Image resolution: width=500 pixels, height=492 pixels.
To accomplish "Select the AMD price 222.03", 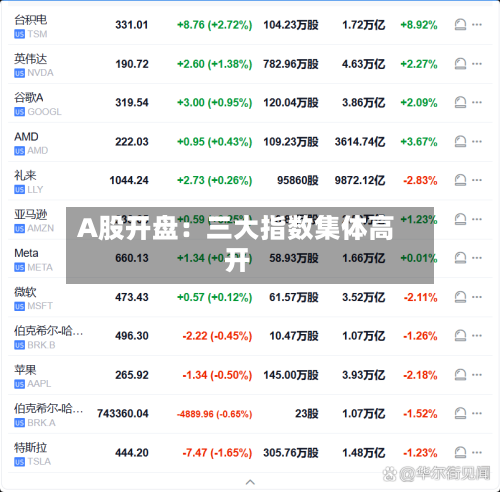I will pyautogui.click(x=132, y=142).
